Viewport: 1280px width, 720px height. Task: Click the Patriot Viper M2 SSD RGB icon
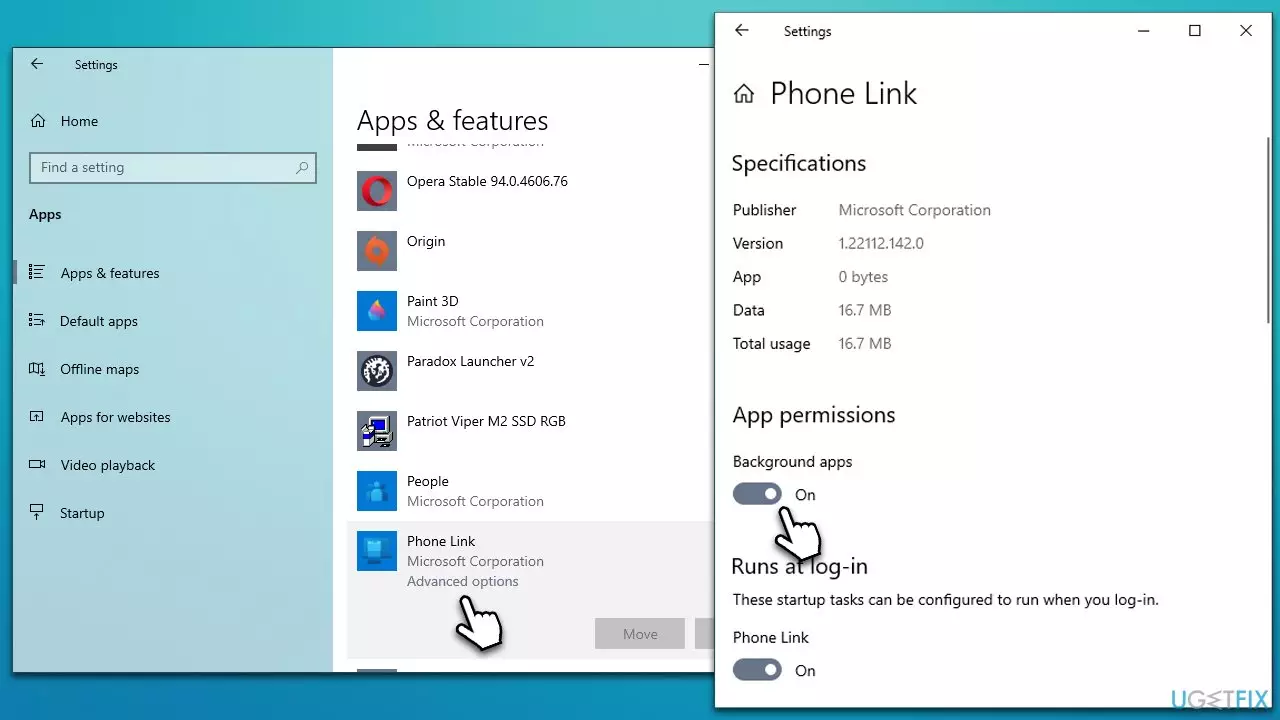pos(377,431)
